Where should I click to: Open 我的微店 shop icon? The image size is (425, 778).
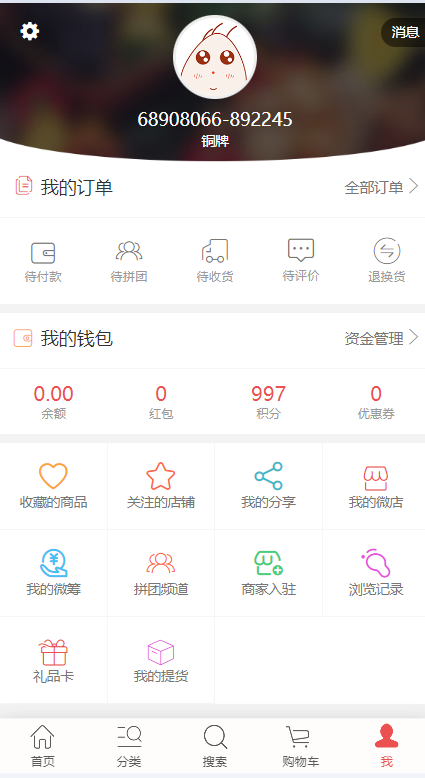tap(376, 478)
